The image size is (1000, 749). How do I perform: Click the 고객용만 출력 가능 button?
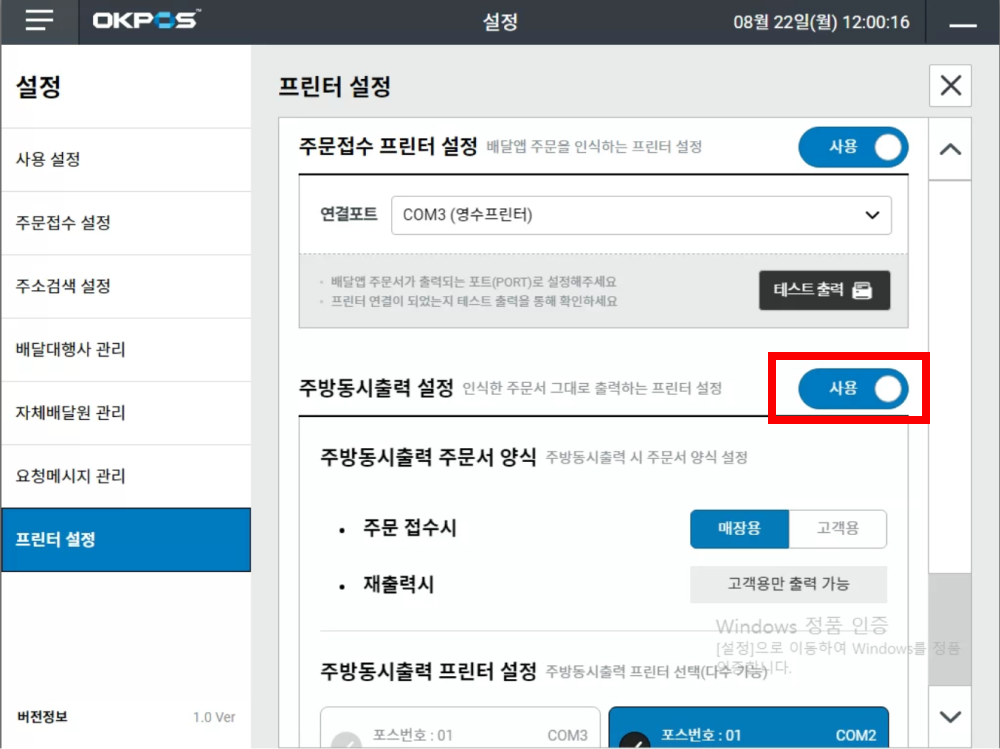click(788, 584)
